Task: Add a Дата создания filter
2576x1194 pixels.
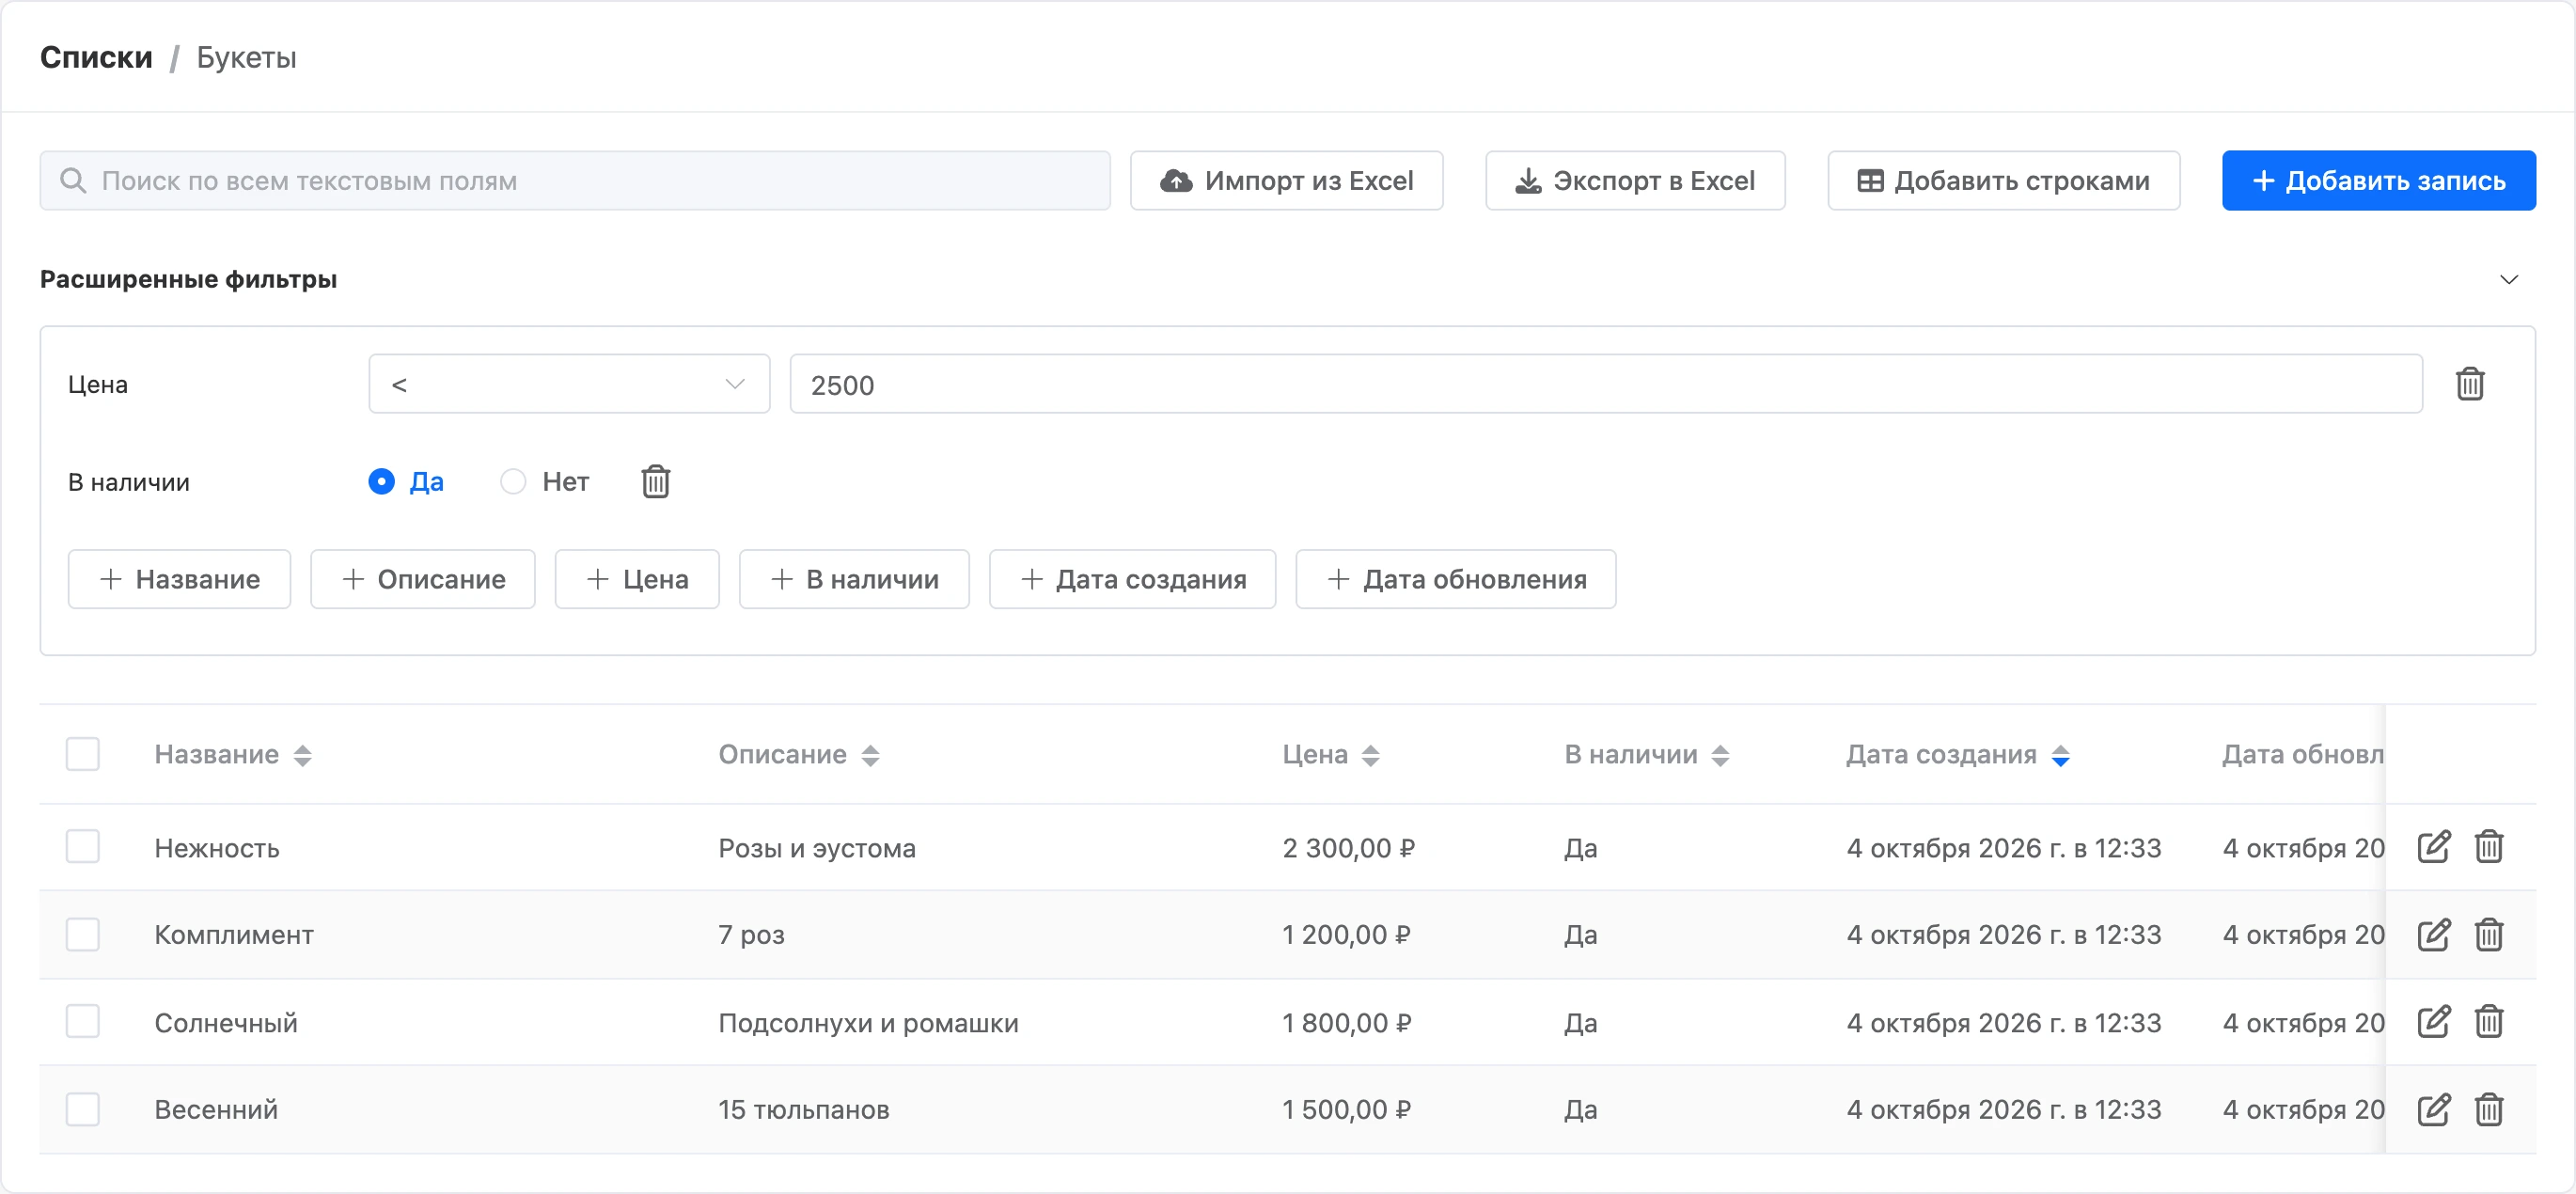Action: pyautogui.click(x=1132, y=579)
